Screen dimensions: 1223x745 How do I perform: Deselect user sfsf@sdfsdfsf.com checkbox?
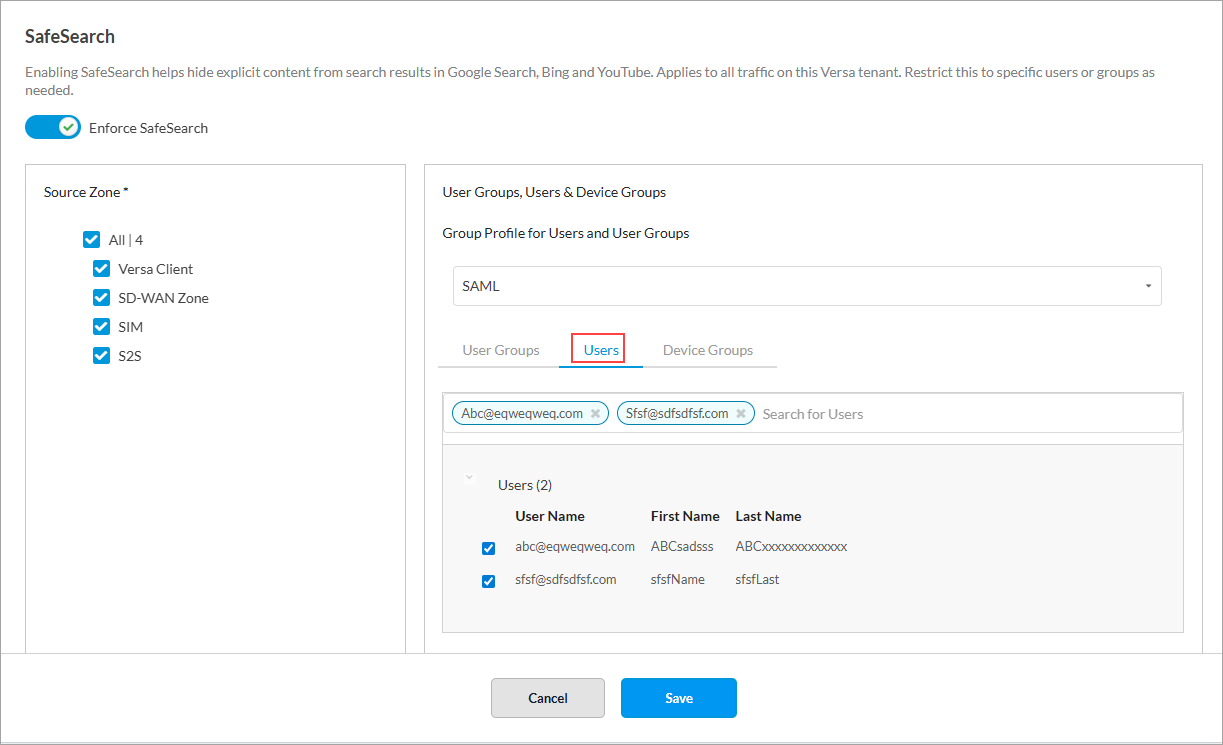click(x=489, y=581)
